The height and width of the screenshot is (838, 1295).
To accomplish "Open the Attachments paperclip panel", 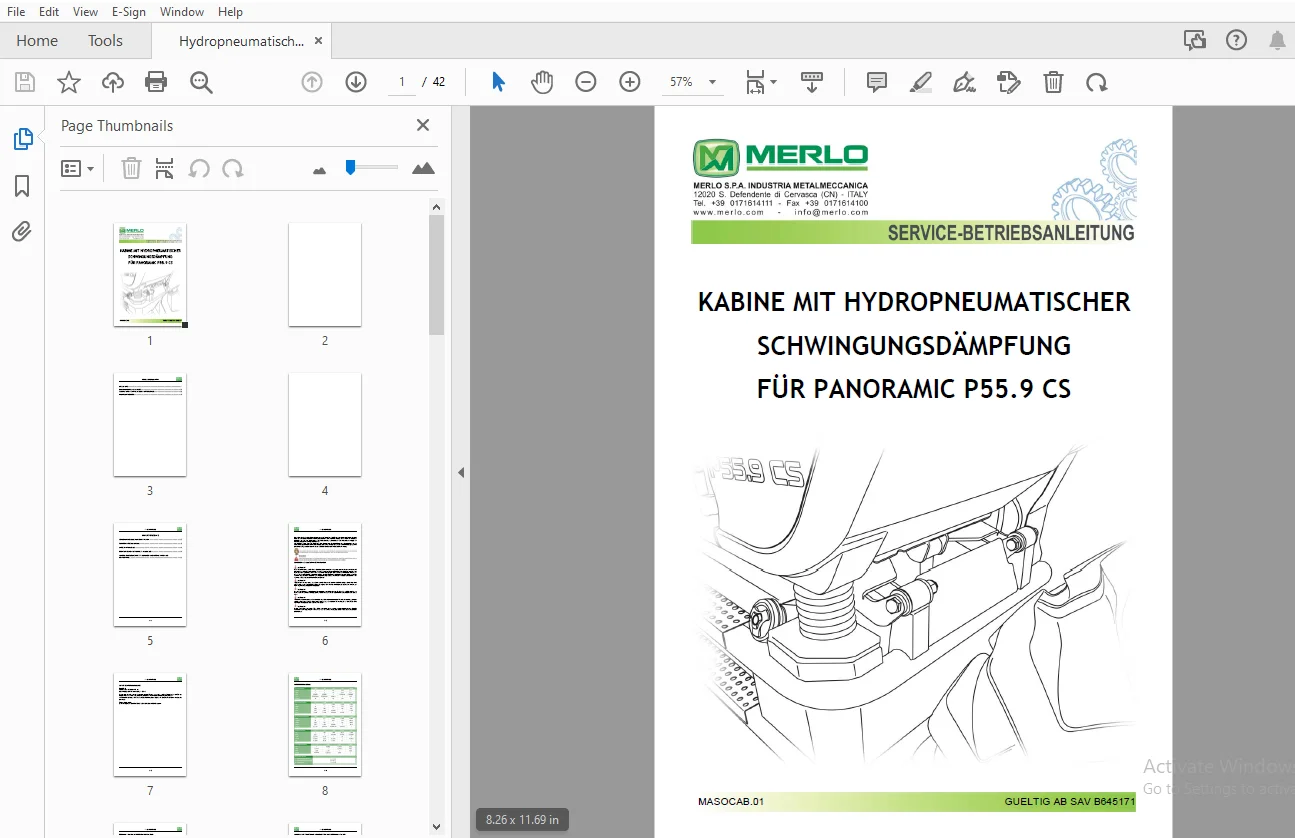I will [x=22, y=232].
